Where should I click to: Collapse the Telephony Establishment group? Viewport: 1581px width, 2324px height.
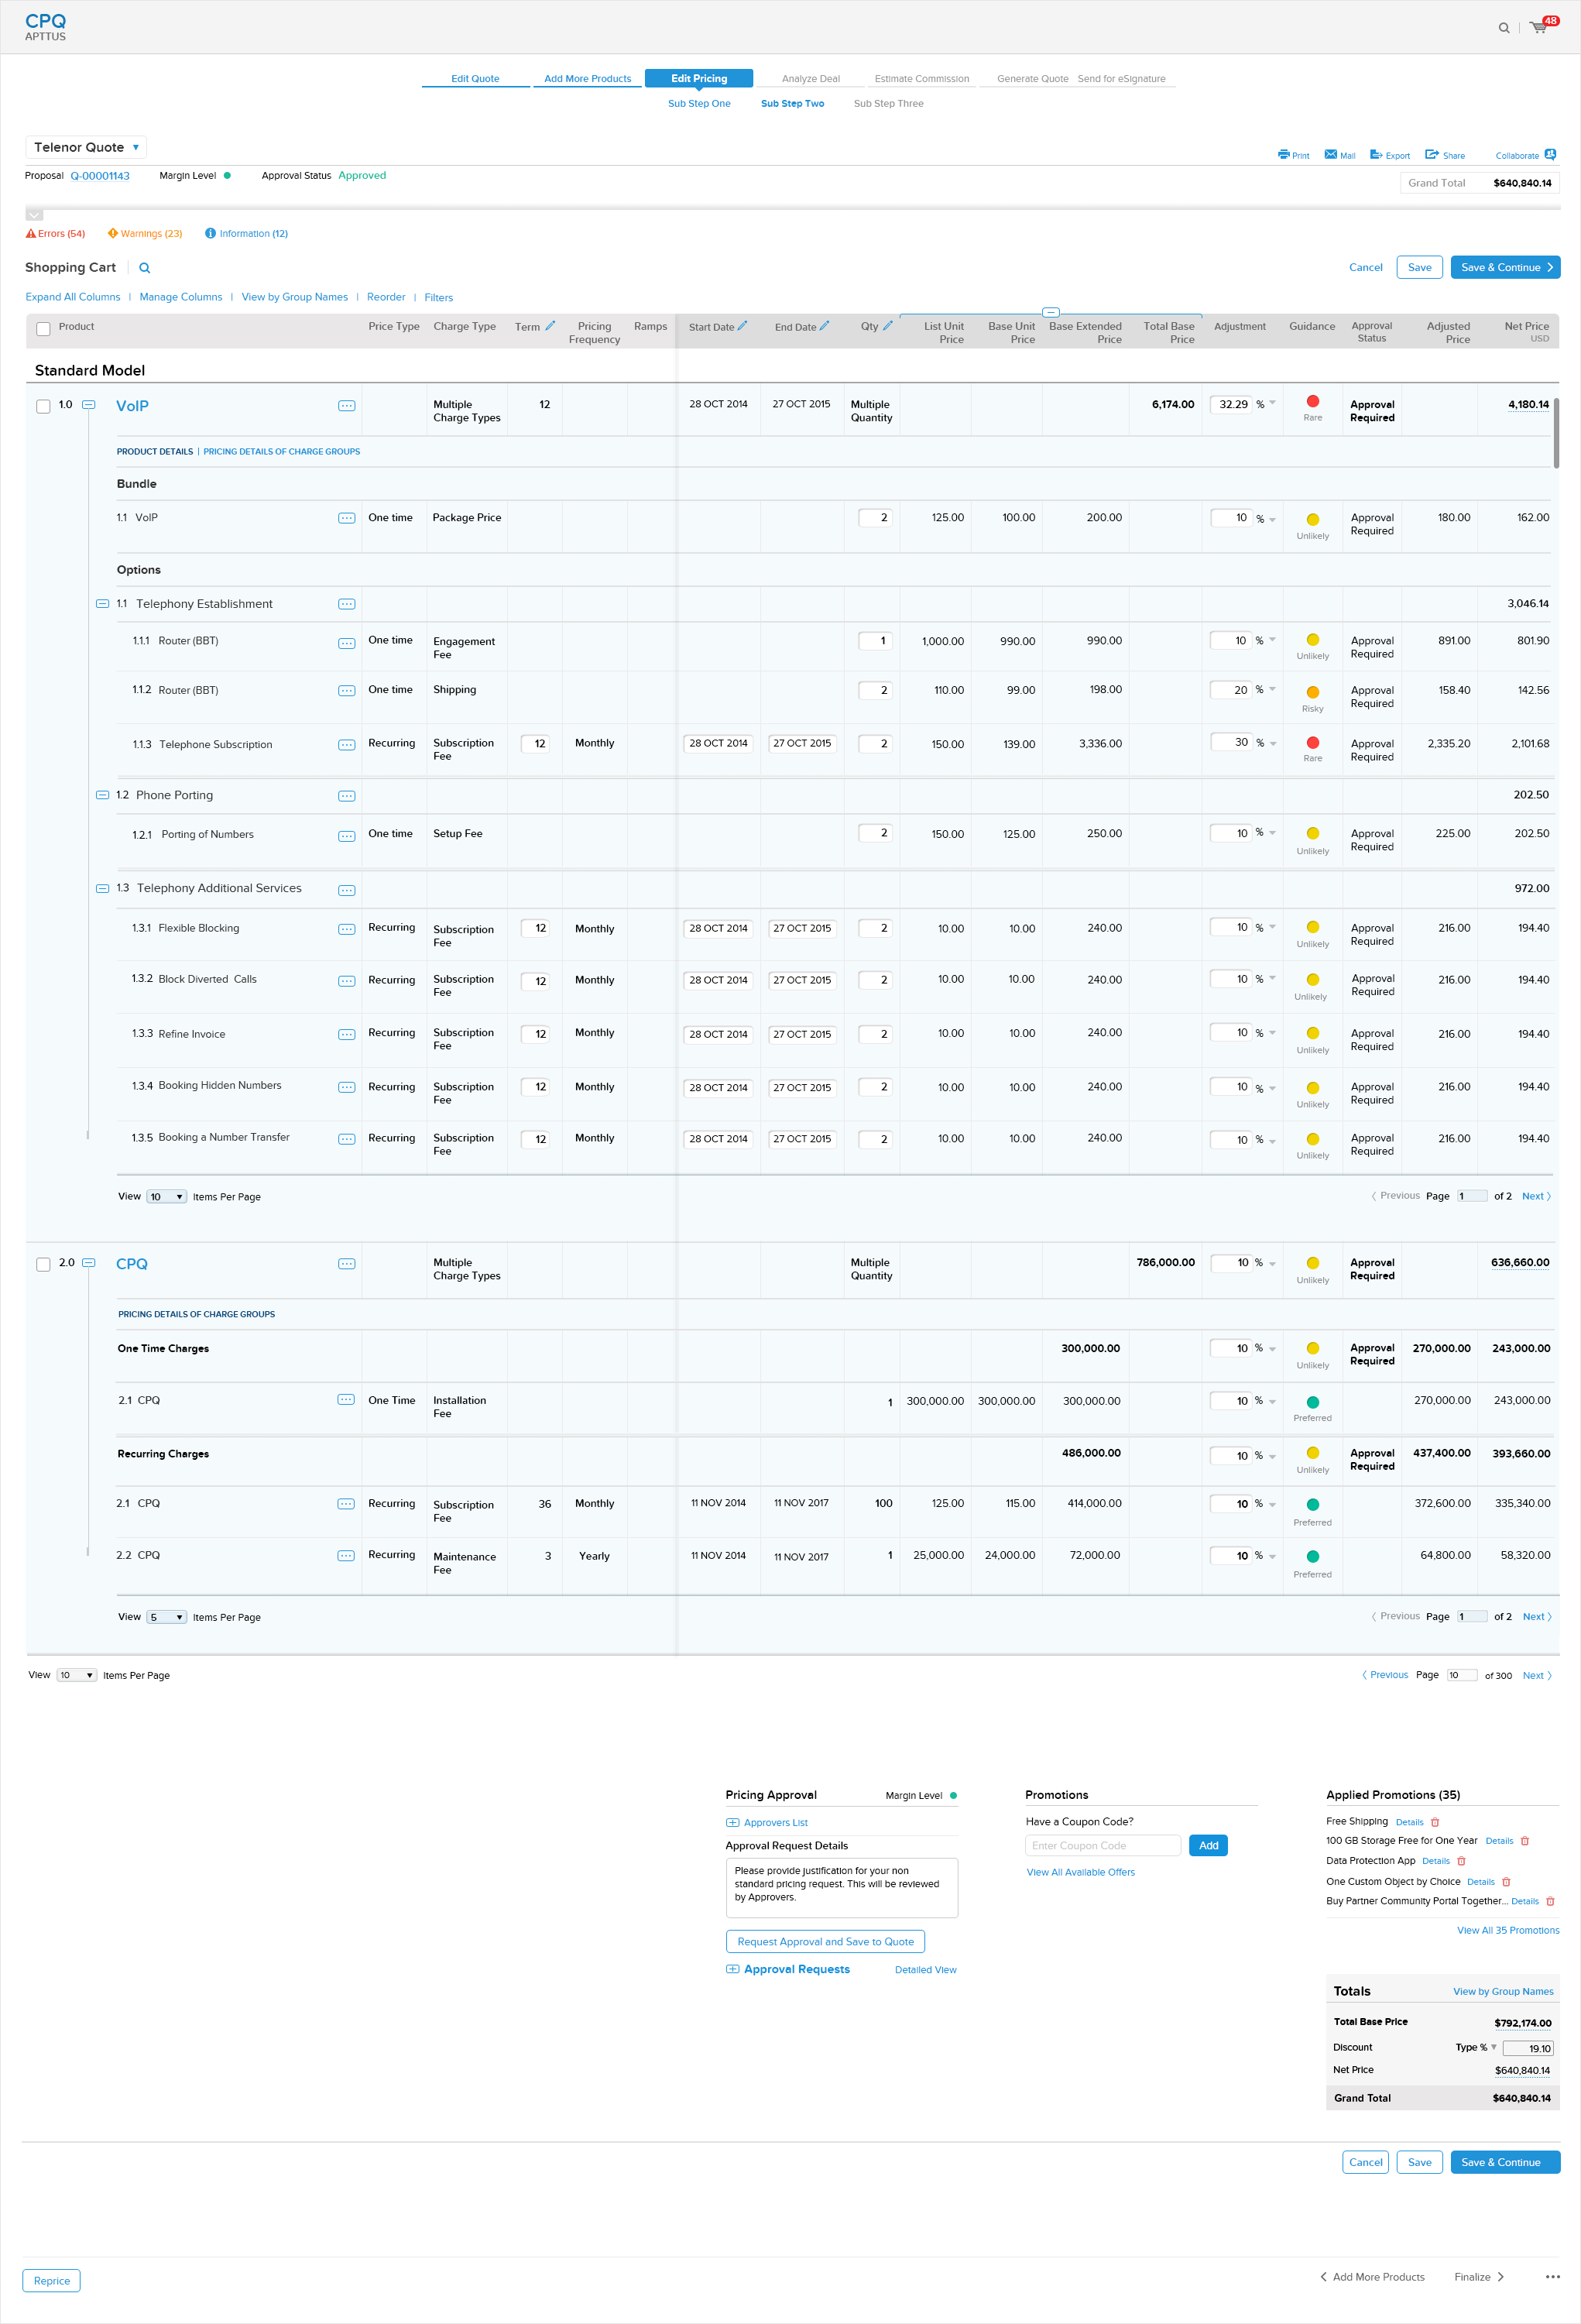tap(102, 603)
